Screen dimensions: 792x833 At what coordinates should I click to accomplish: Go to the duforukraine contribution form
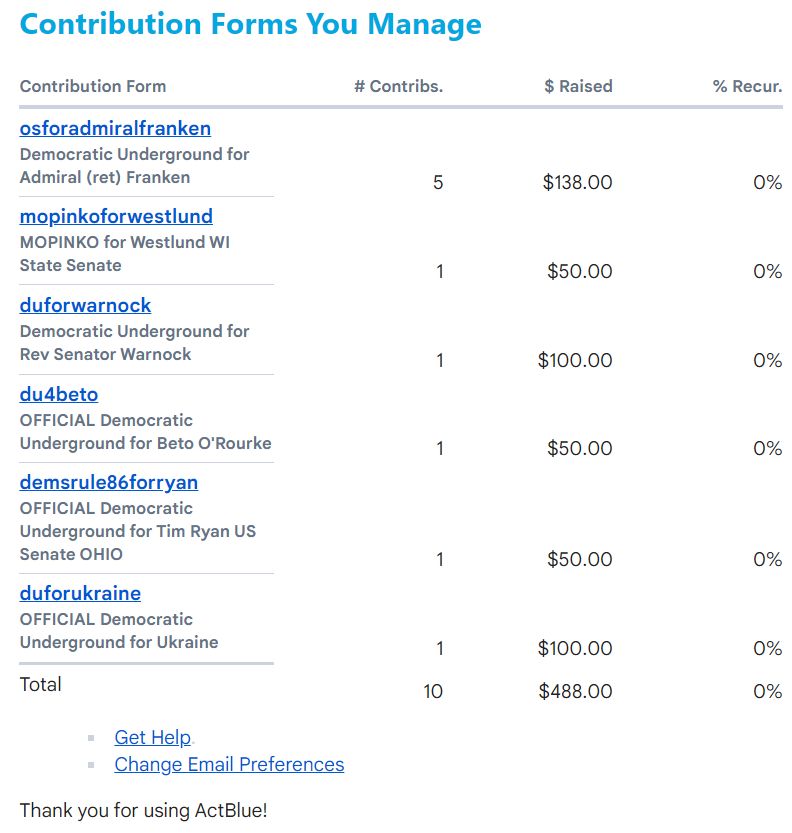tap(80, 593)
